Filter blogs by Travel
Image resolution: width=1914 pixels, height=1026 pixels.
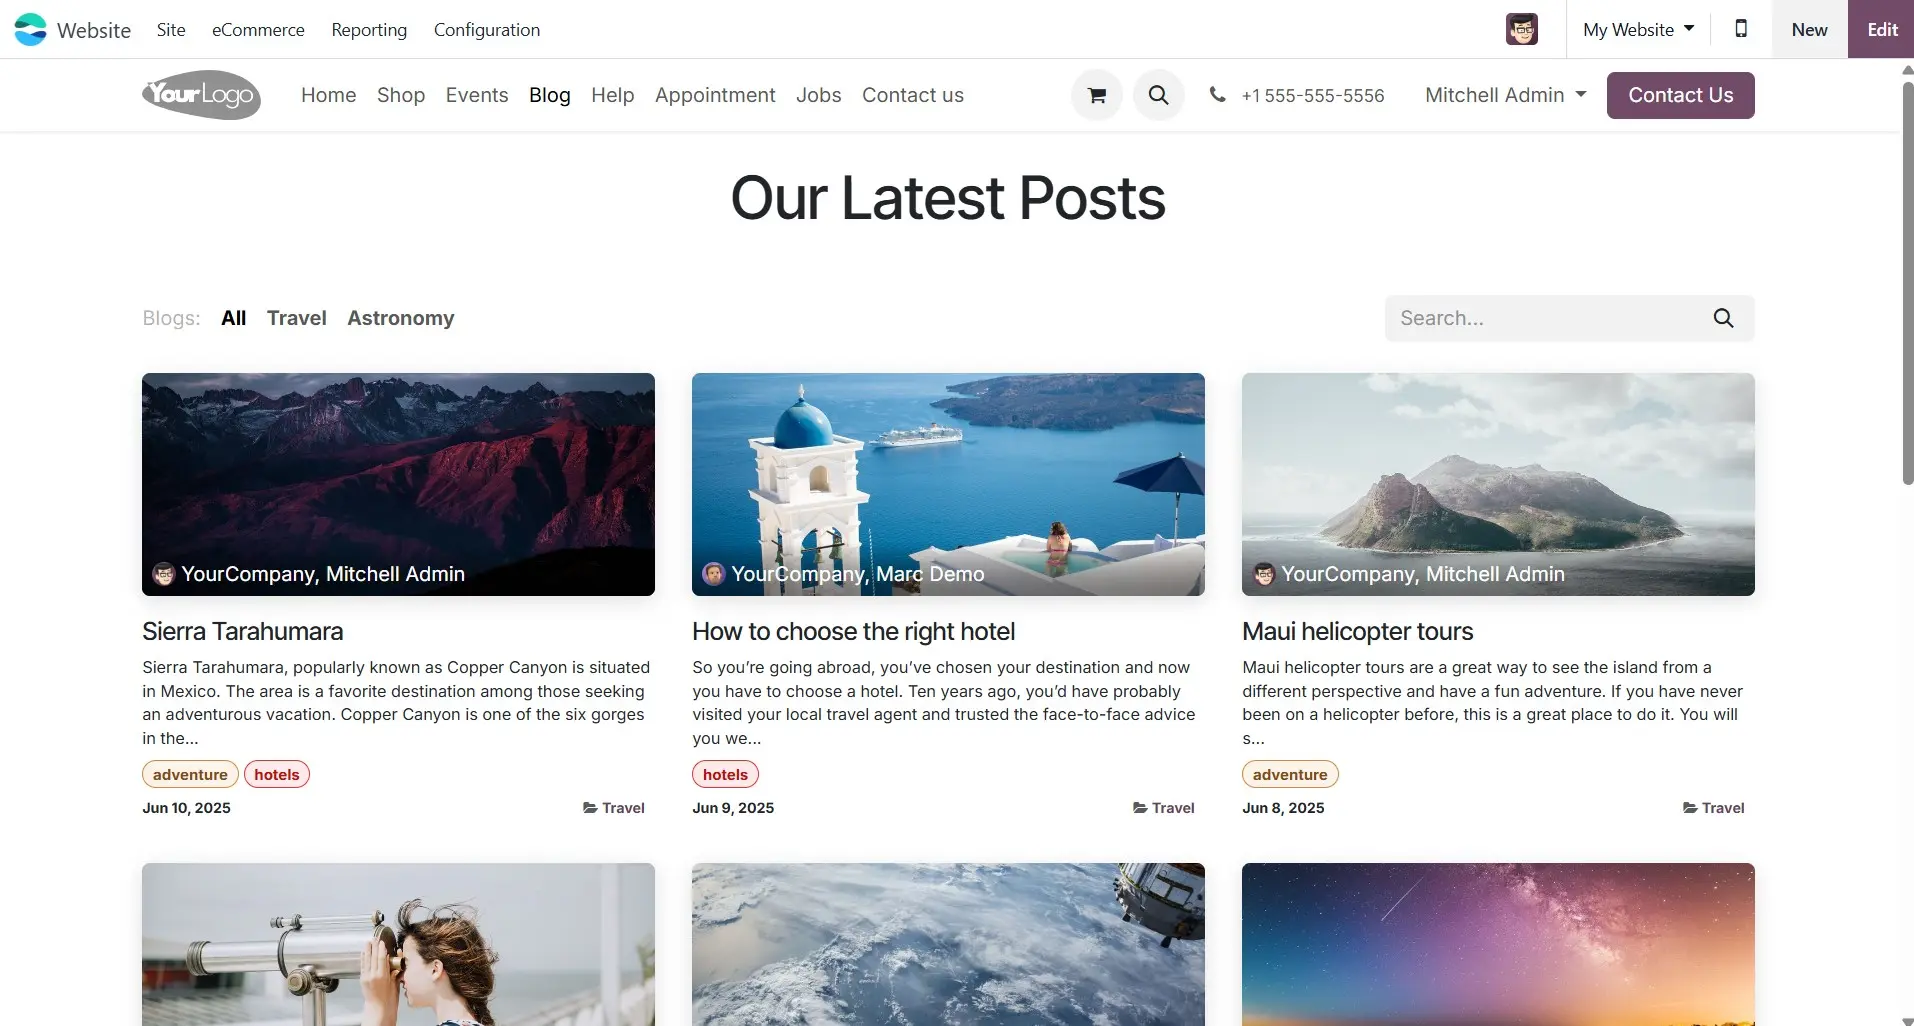[x=296, y=318]
